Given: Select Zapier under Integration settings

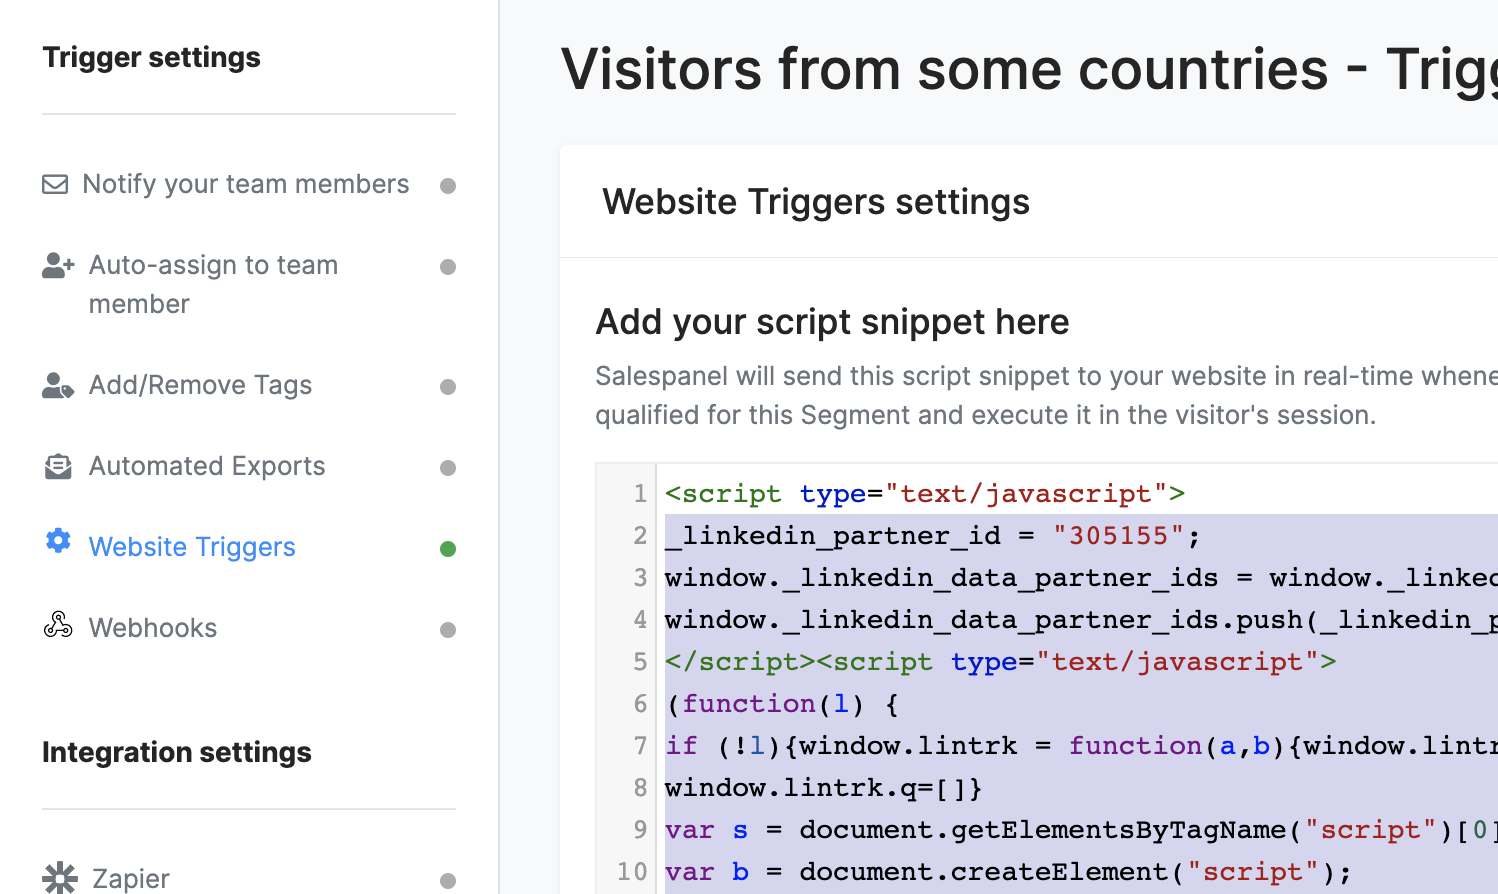Looking at the screenshot, I should pos(131,878).
